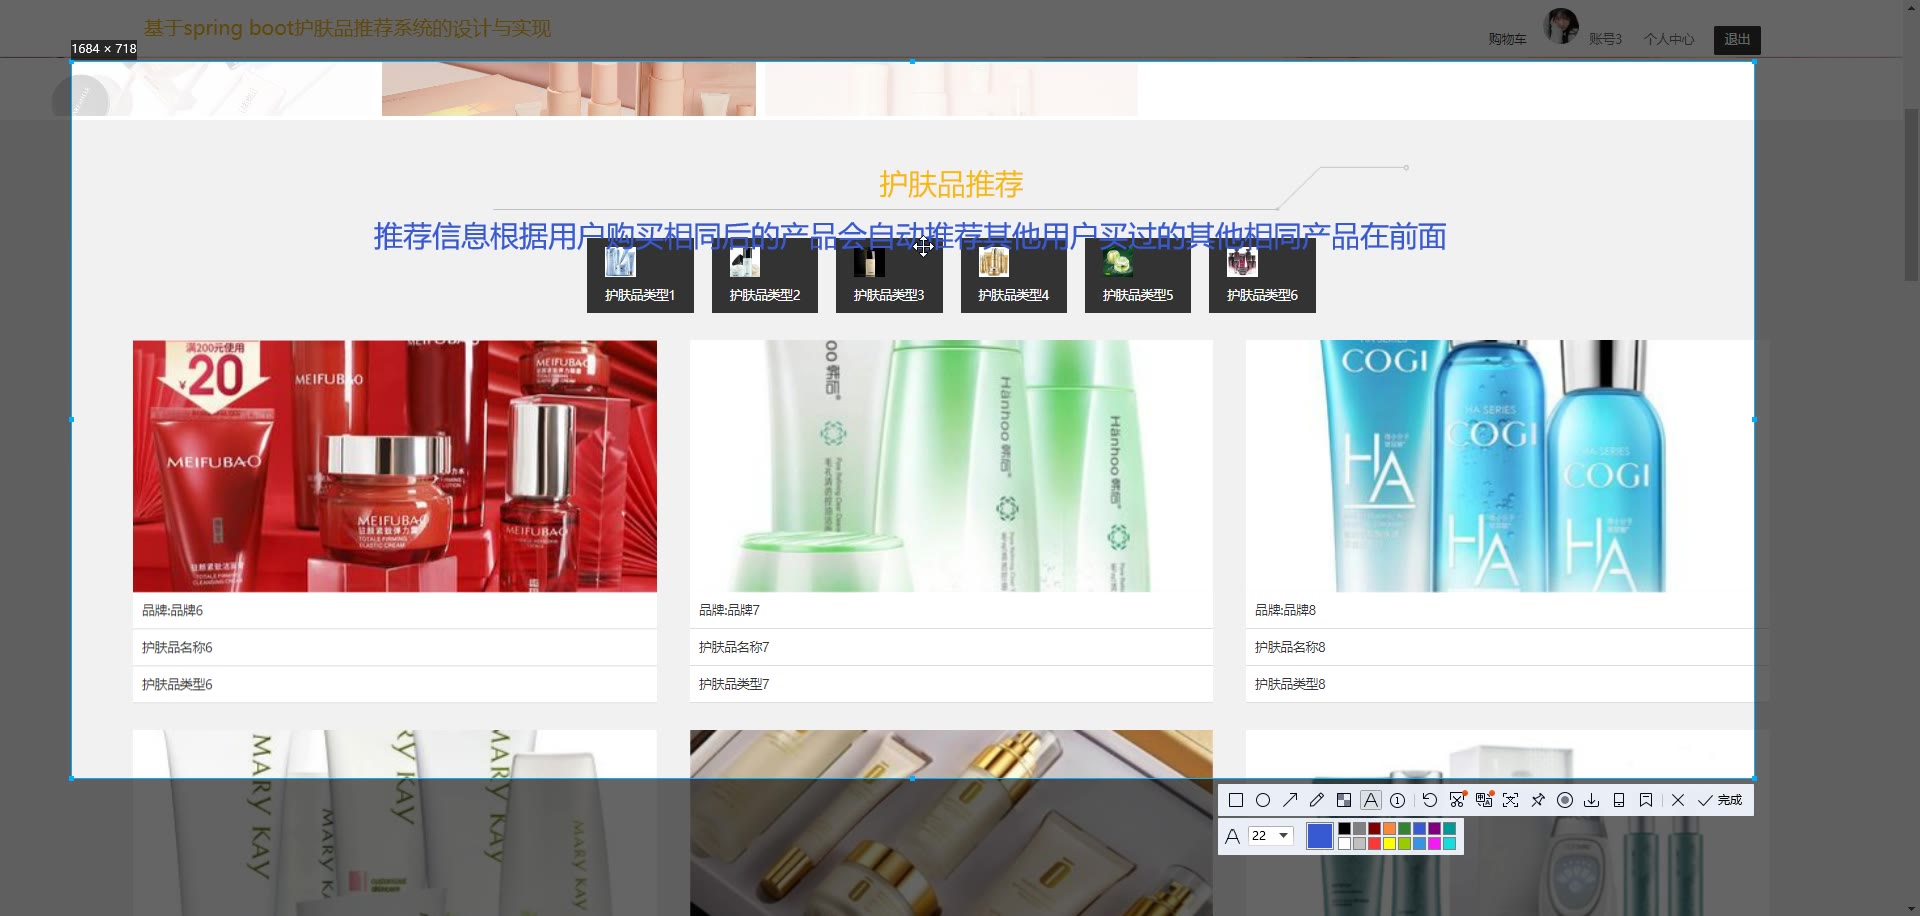Open the white MARY KAY product image
This screenshot has height=916, width=1920.
pos(395,822)
